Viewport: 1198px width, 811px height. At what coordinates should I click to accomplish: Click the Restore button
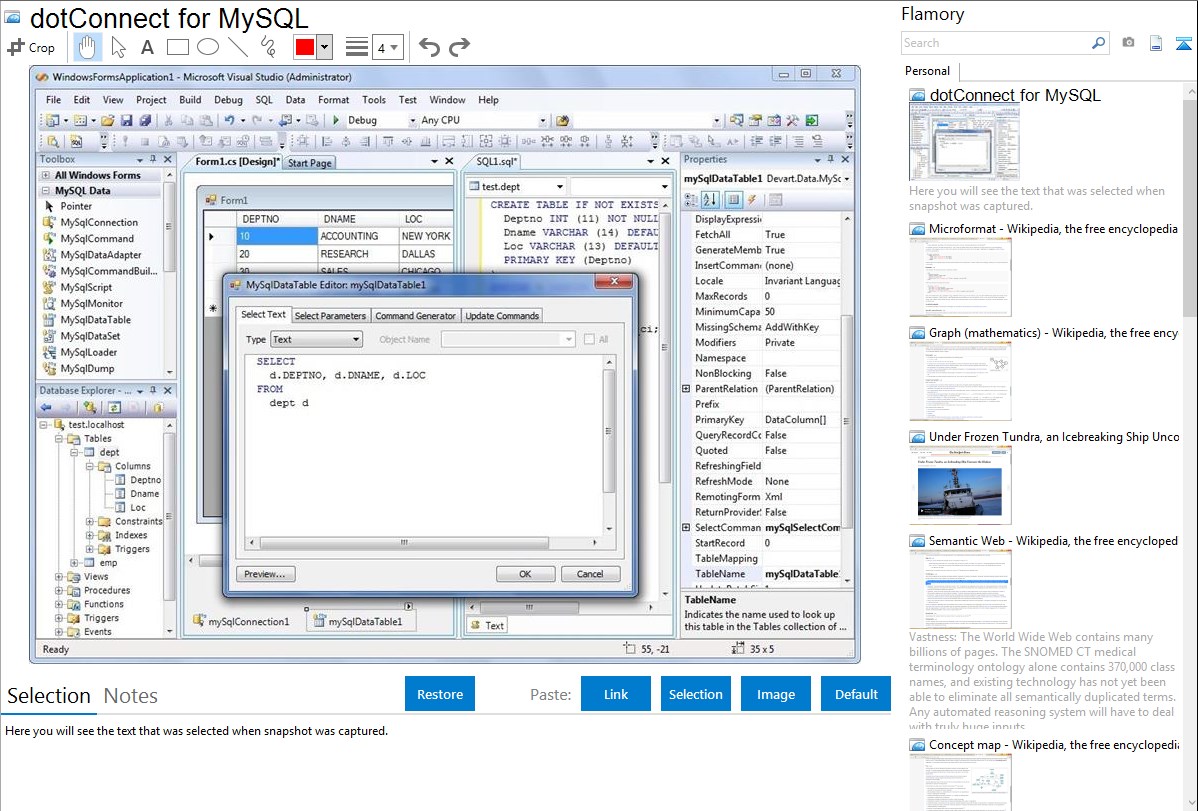tap(440, 694)
